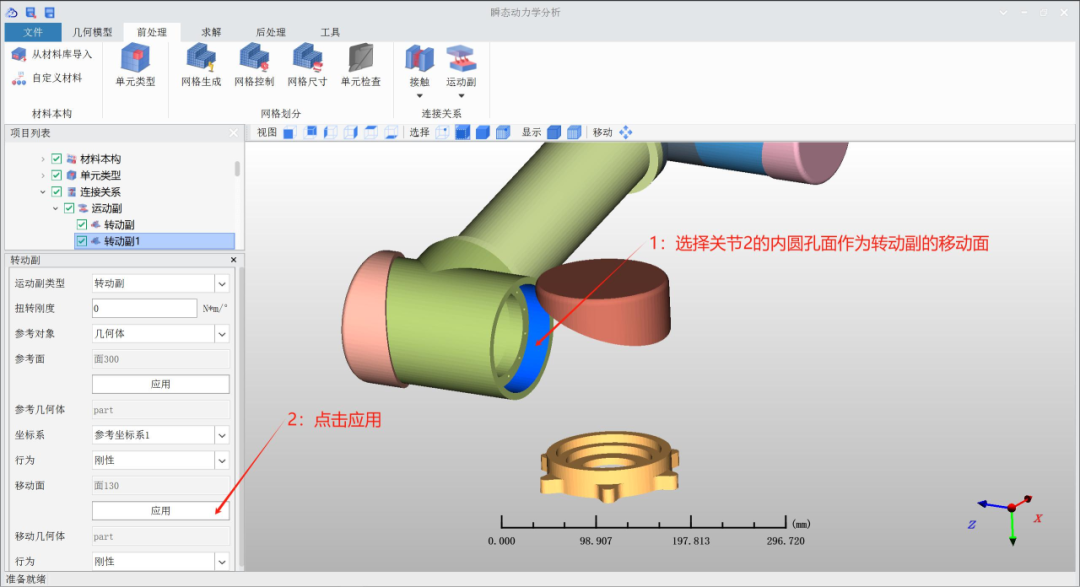Switch to the 前处理 tab
The width and height of the screenshot is (1080, 587).
(152, 32)
